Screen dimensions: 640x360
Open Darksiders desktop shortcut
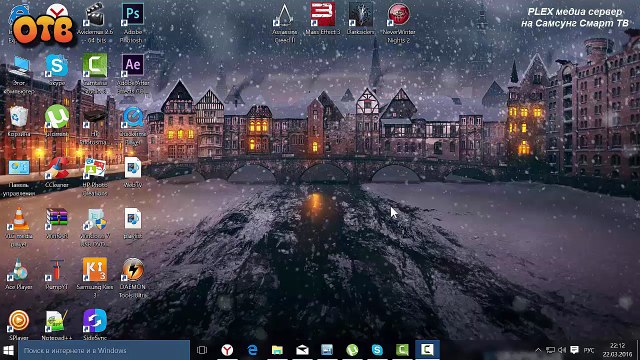pyautogui.click(x=360, y=18)
